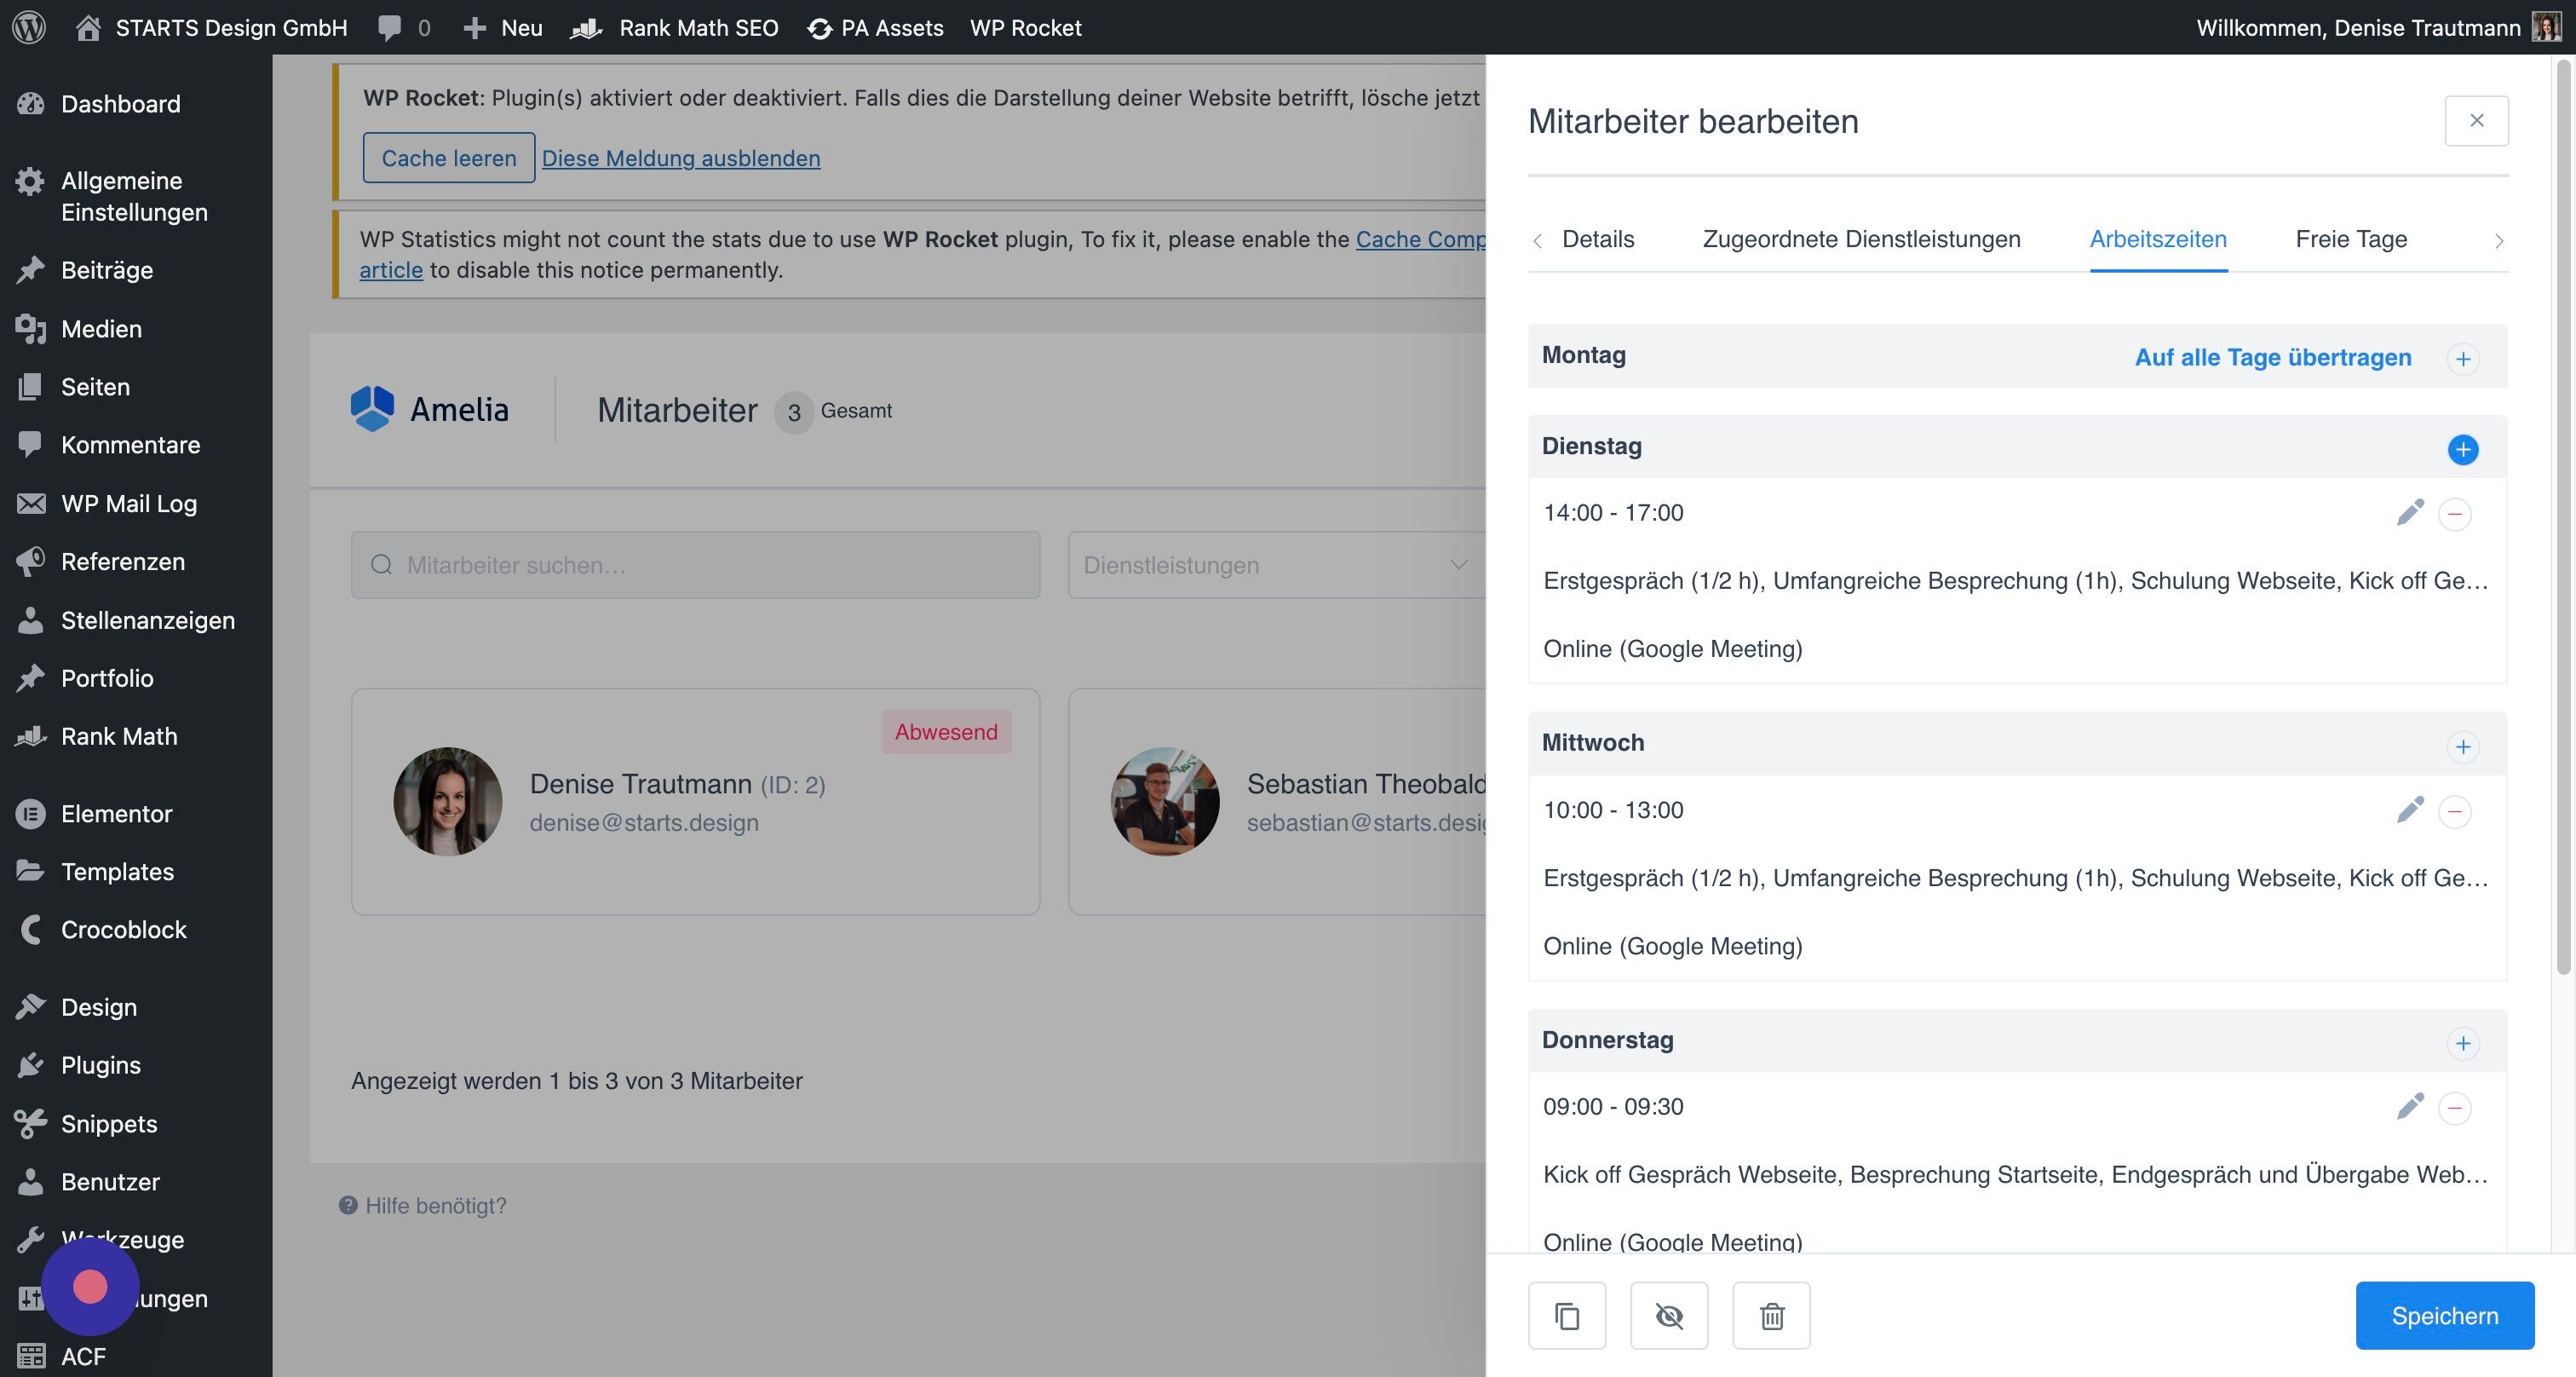The image size is (2576, 1377).
Task: Add a work period for Montag with the plus icon
Action: (x=2462, y=358)
